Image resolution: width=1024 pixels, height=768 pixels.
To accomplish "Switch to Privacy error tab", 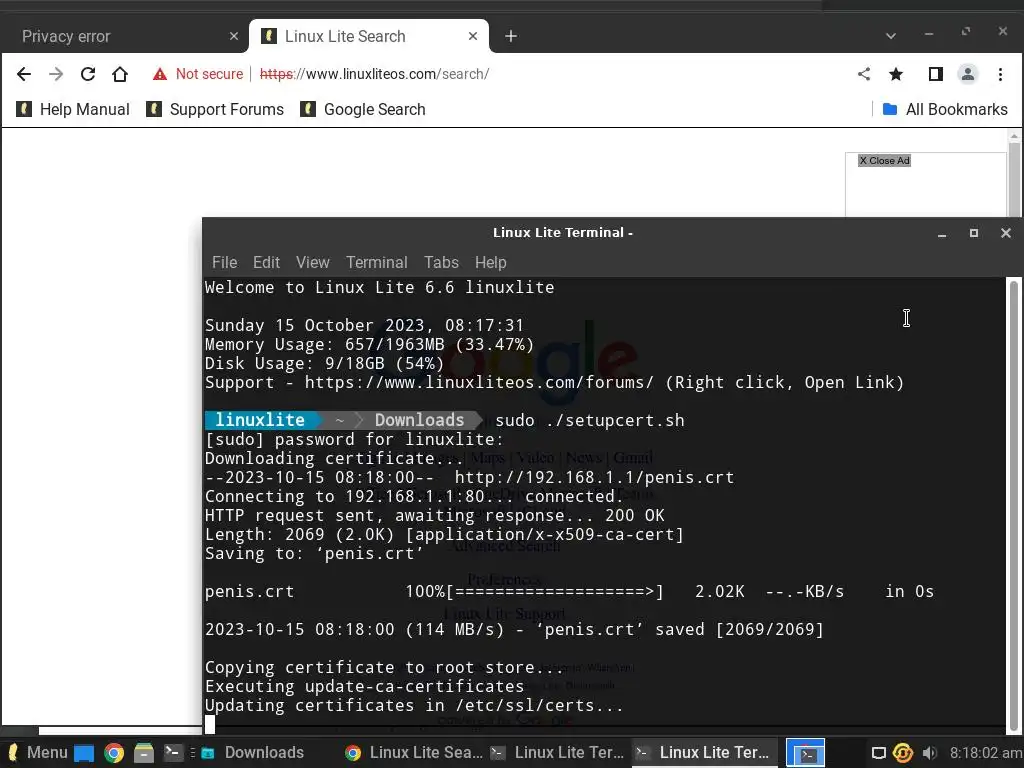I will click(124, 37).
